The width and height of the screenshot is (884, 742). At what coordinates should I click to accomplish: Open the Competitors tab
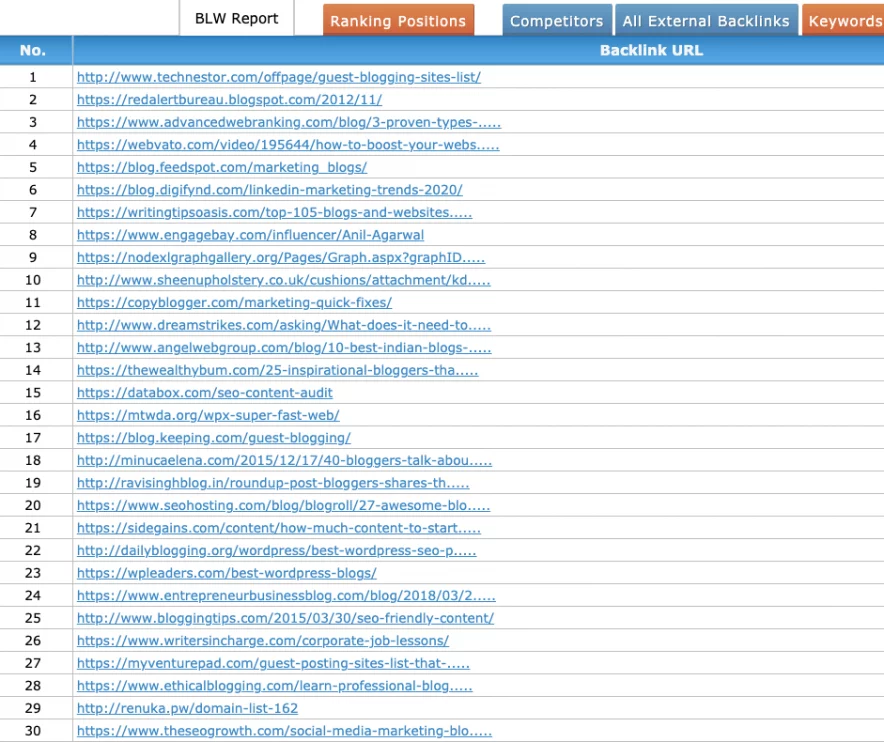click(x=556, y=21)
